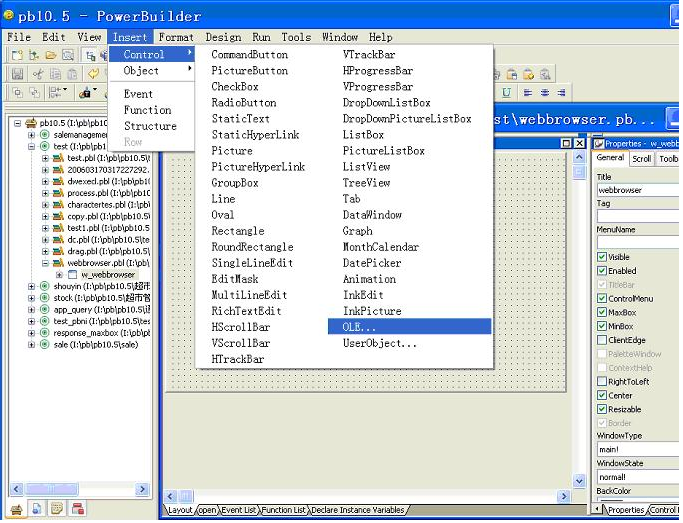Click the Send to Back icon

[34, 92]
